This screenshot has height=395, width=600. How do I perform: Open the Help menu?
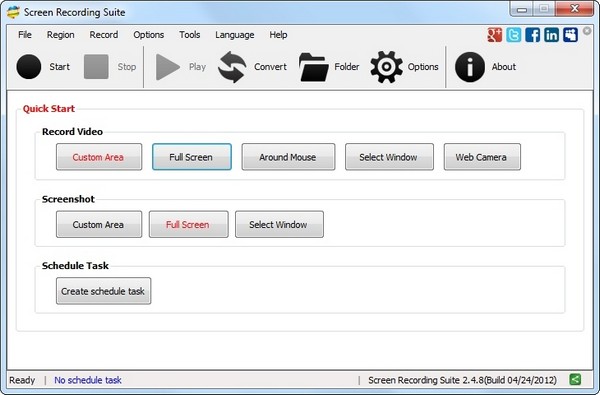point(278,35)
